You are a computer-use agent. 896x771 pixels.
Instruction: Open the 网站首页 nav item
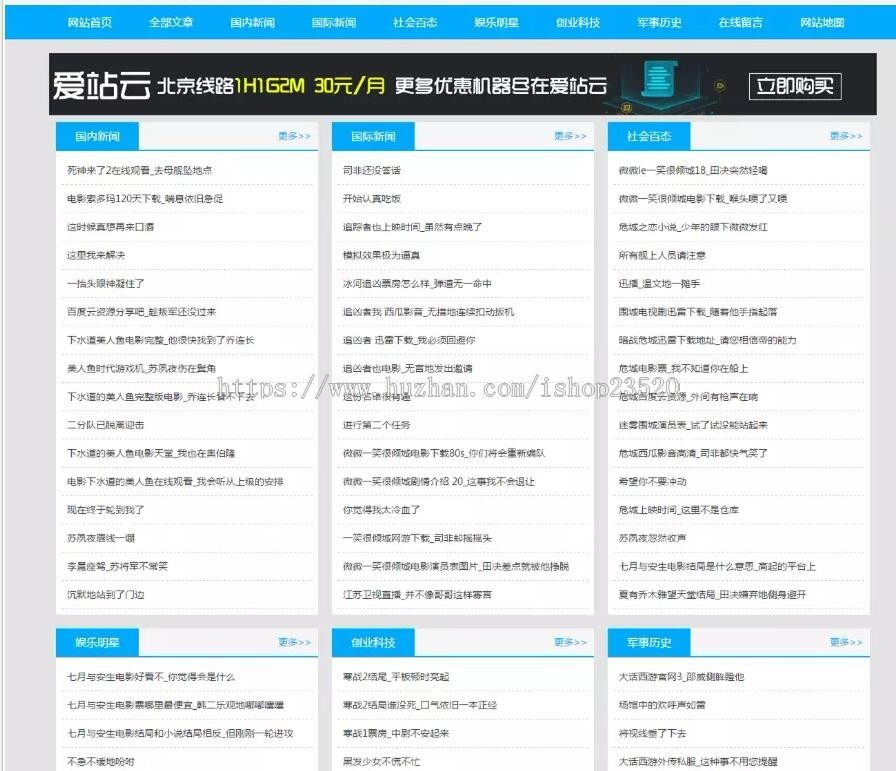click(x=90, y=22)
